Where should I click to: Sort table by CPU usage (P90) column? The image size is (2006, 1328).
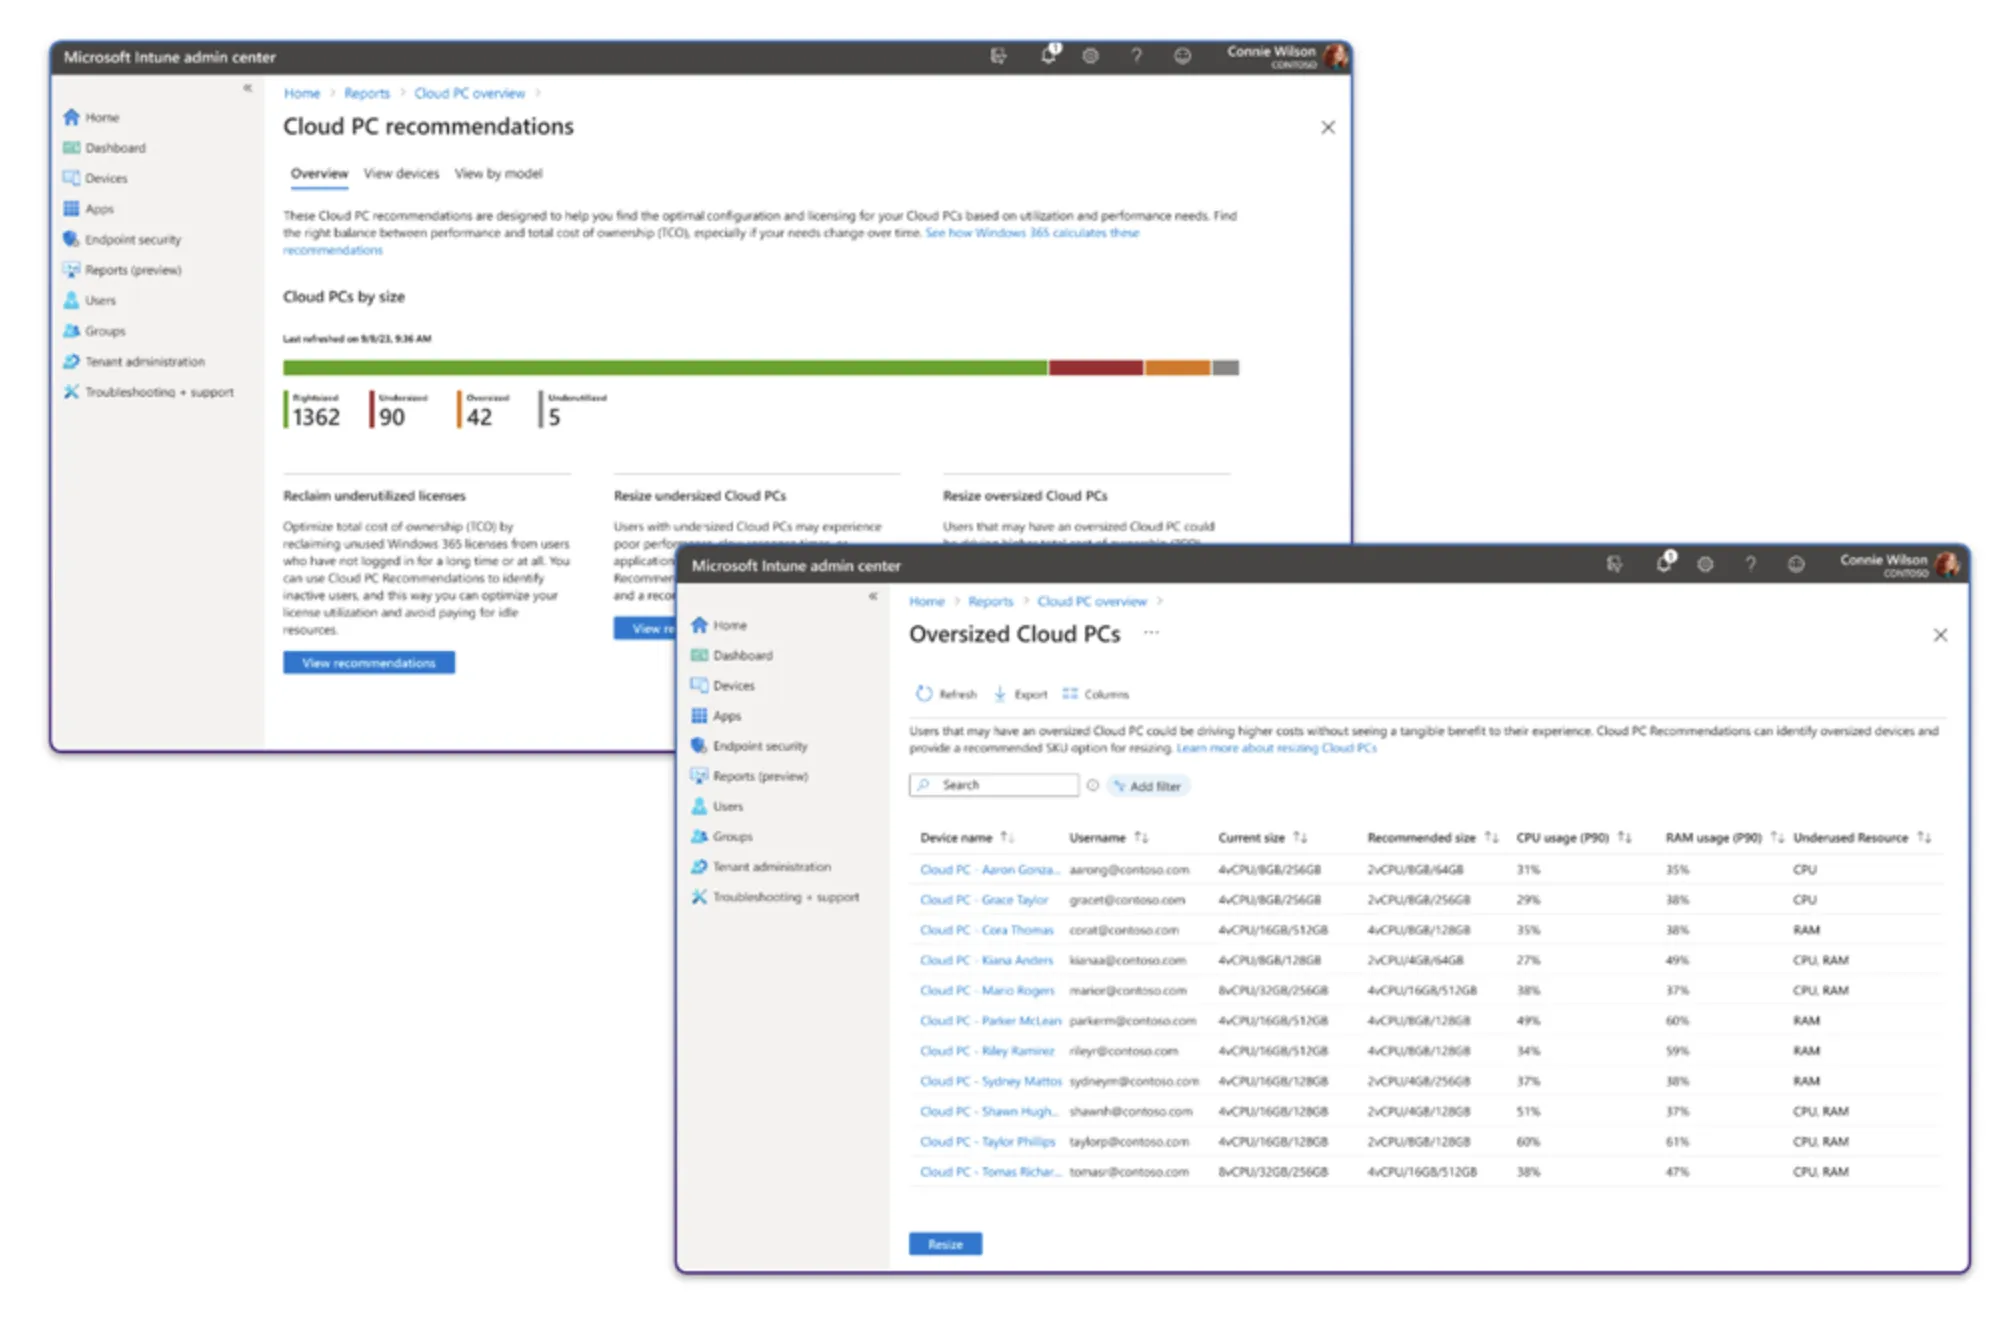click(1573, 838)
